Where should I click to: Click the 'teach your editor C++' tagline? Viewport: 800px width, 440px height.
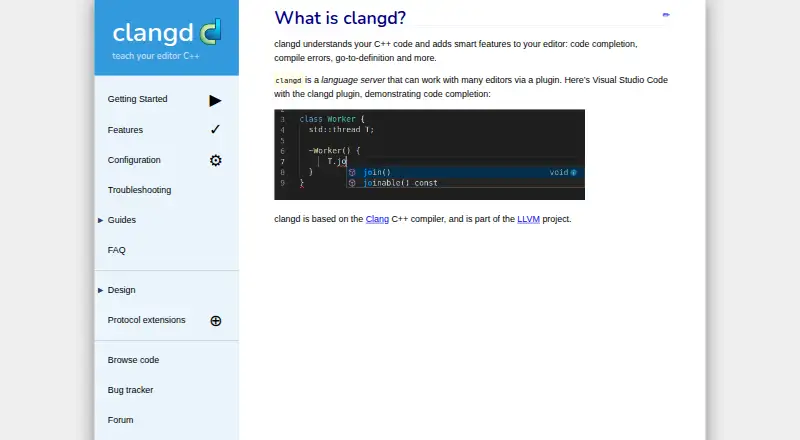(156, 56)
